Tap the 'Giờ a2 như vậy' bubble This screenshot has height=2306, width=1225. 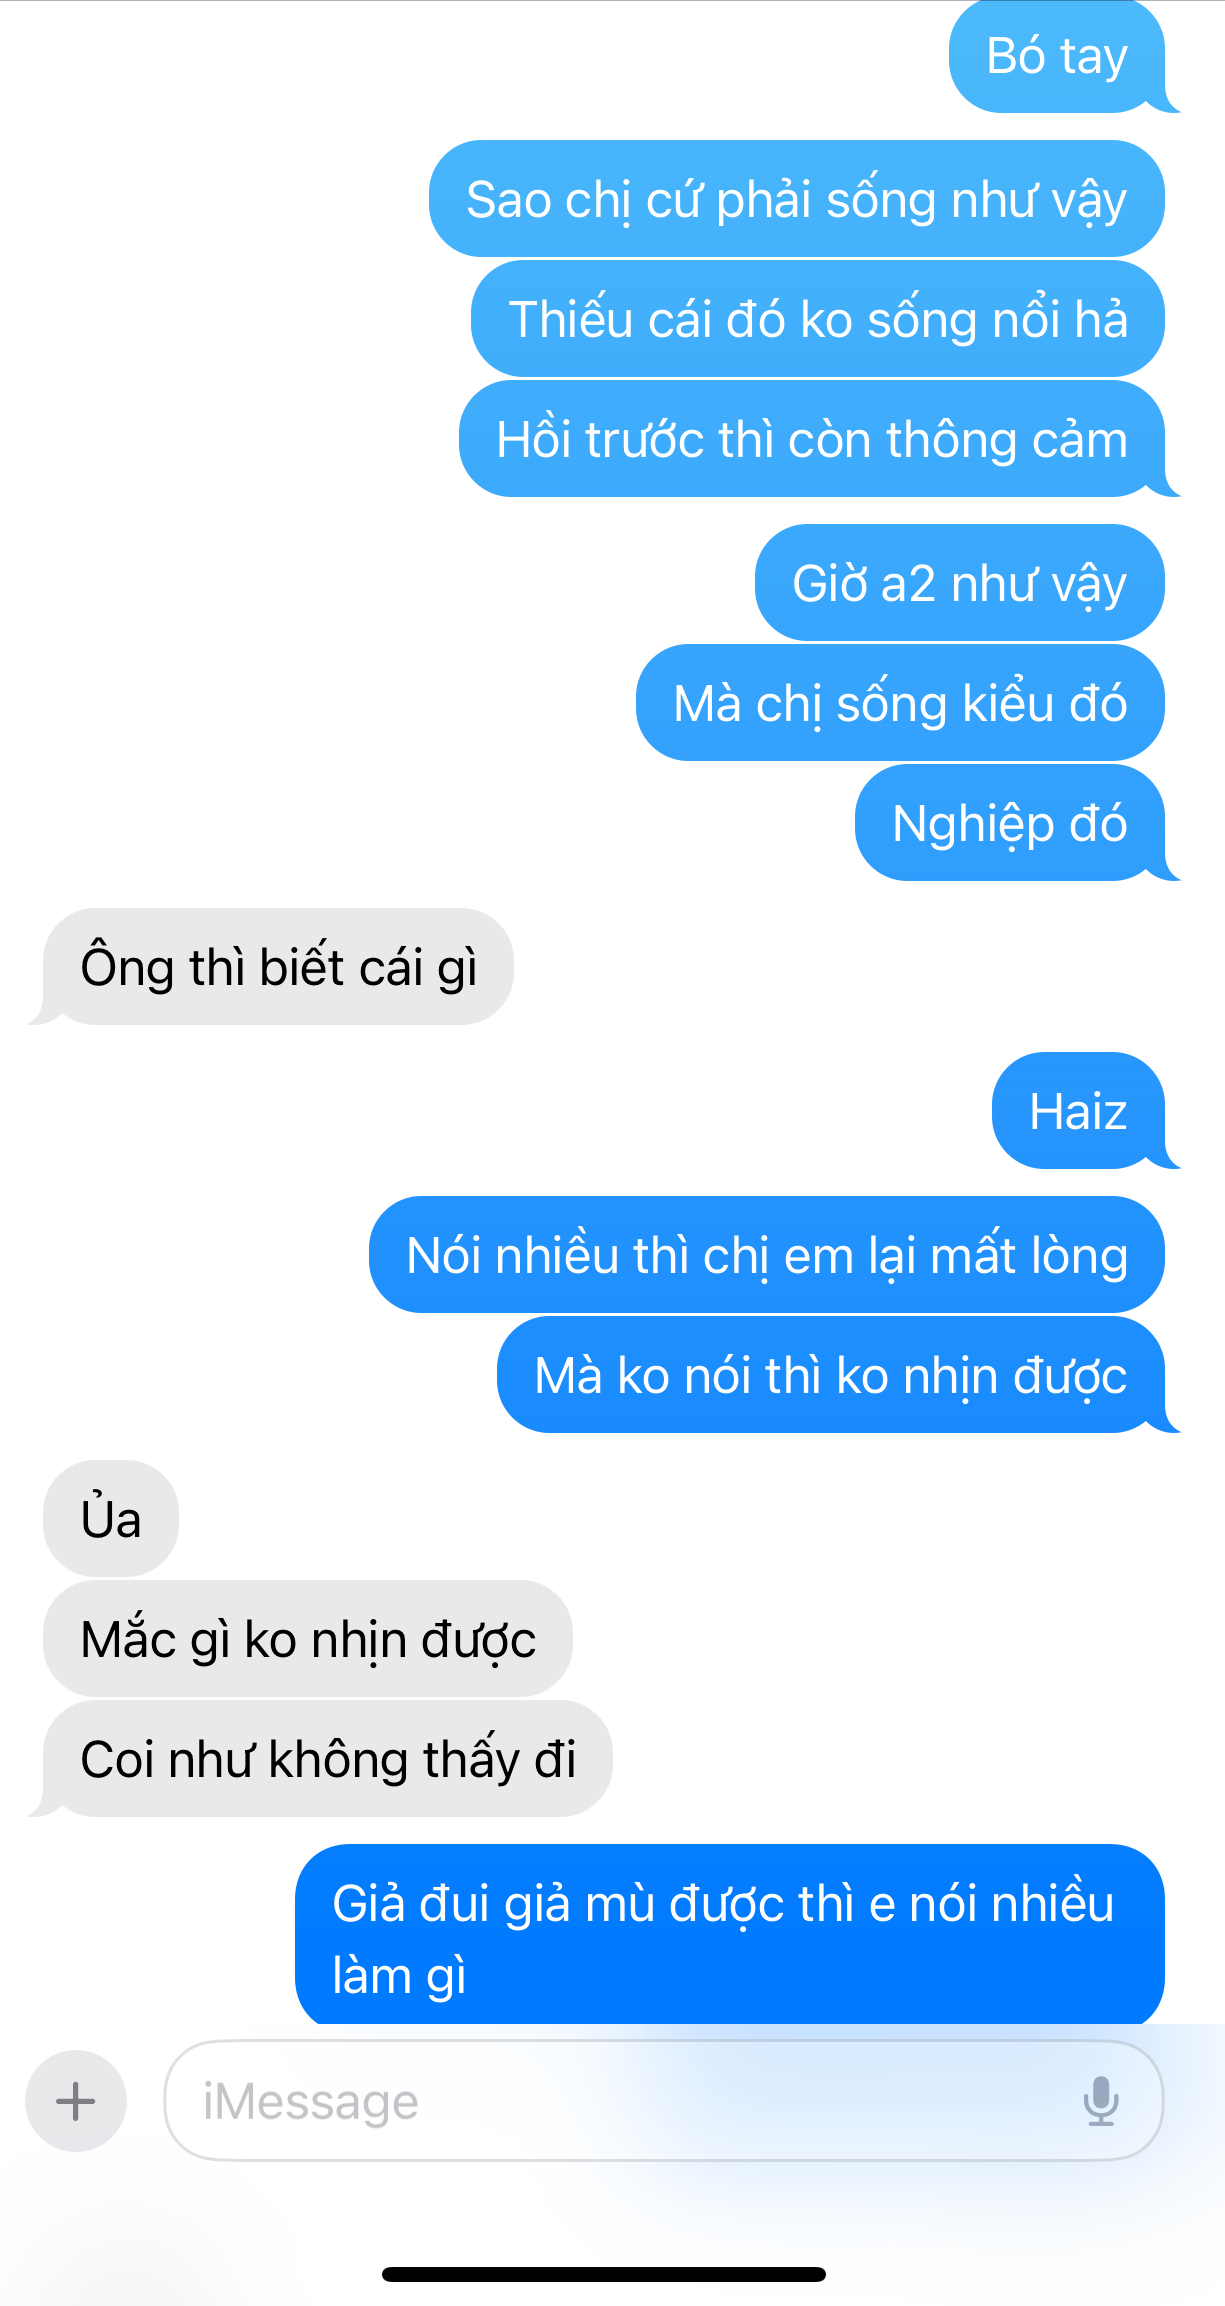(960, 583)
